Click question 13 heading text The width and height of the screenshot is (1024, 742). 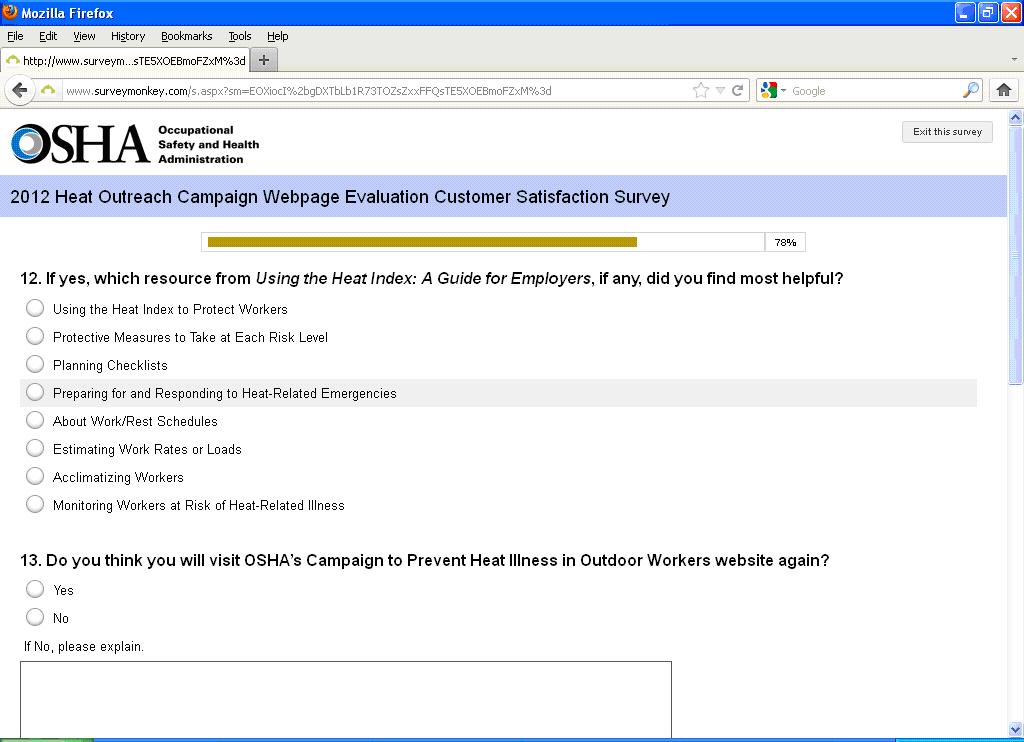tap(424, 560)
